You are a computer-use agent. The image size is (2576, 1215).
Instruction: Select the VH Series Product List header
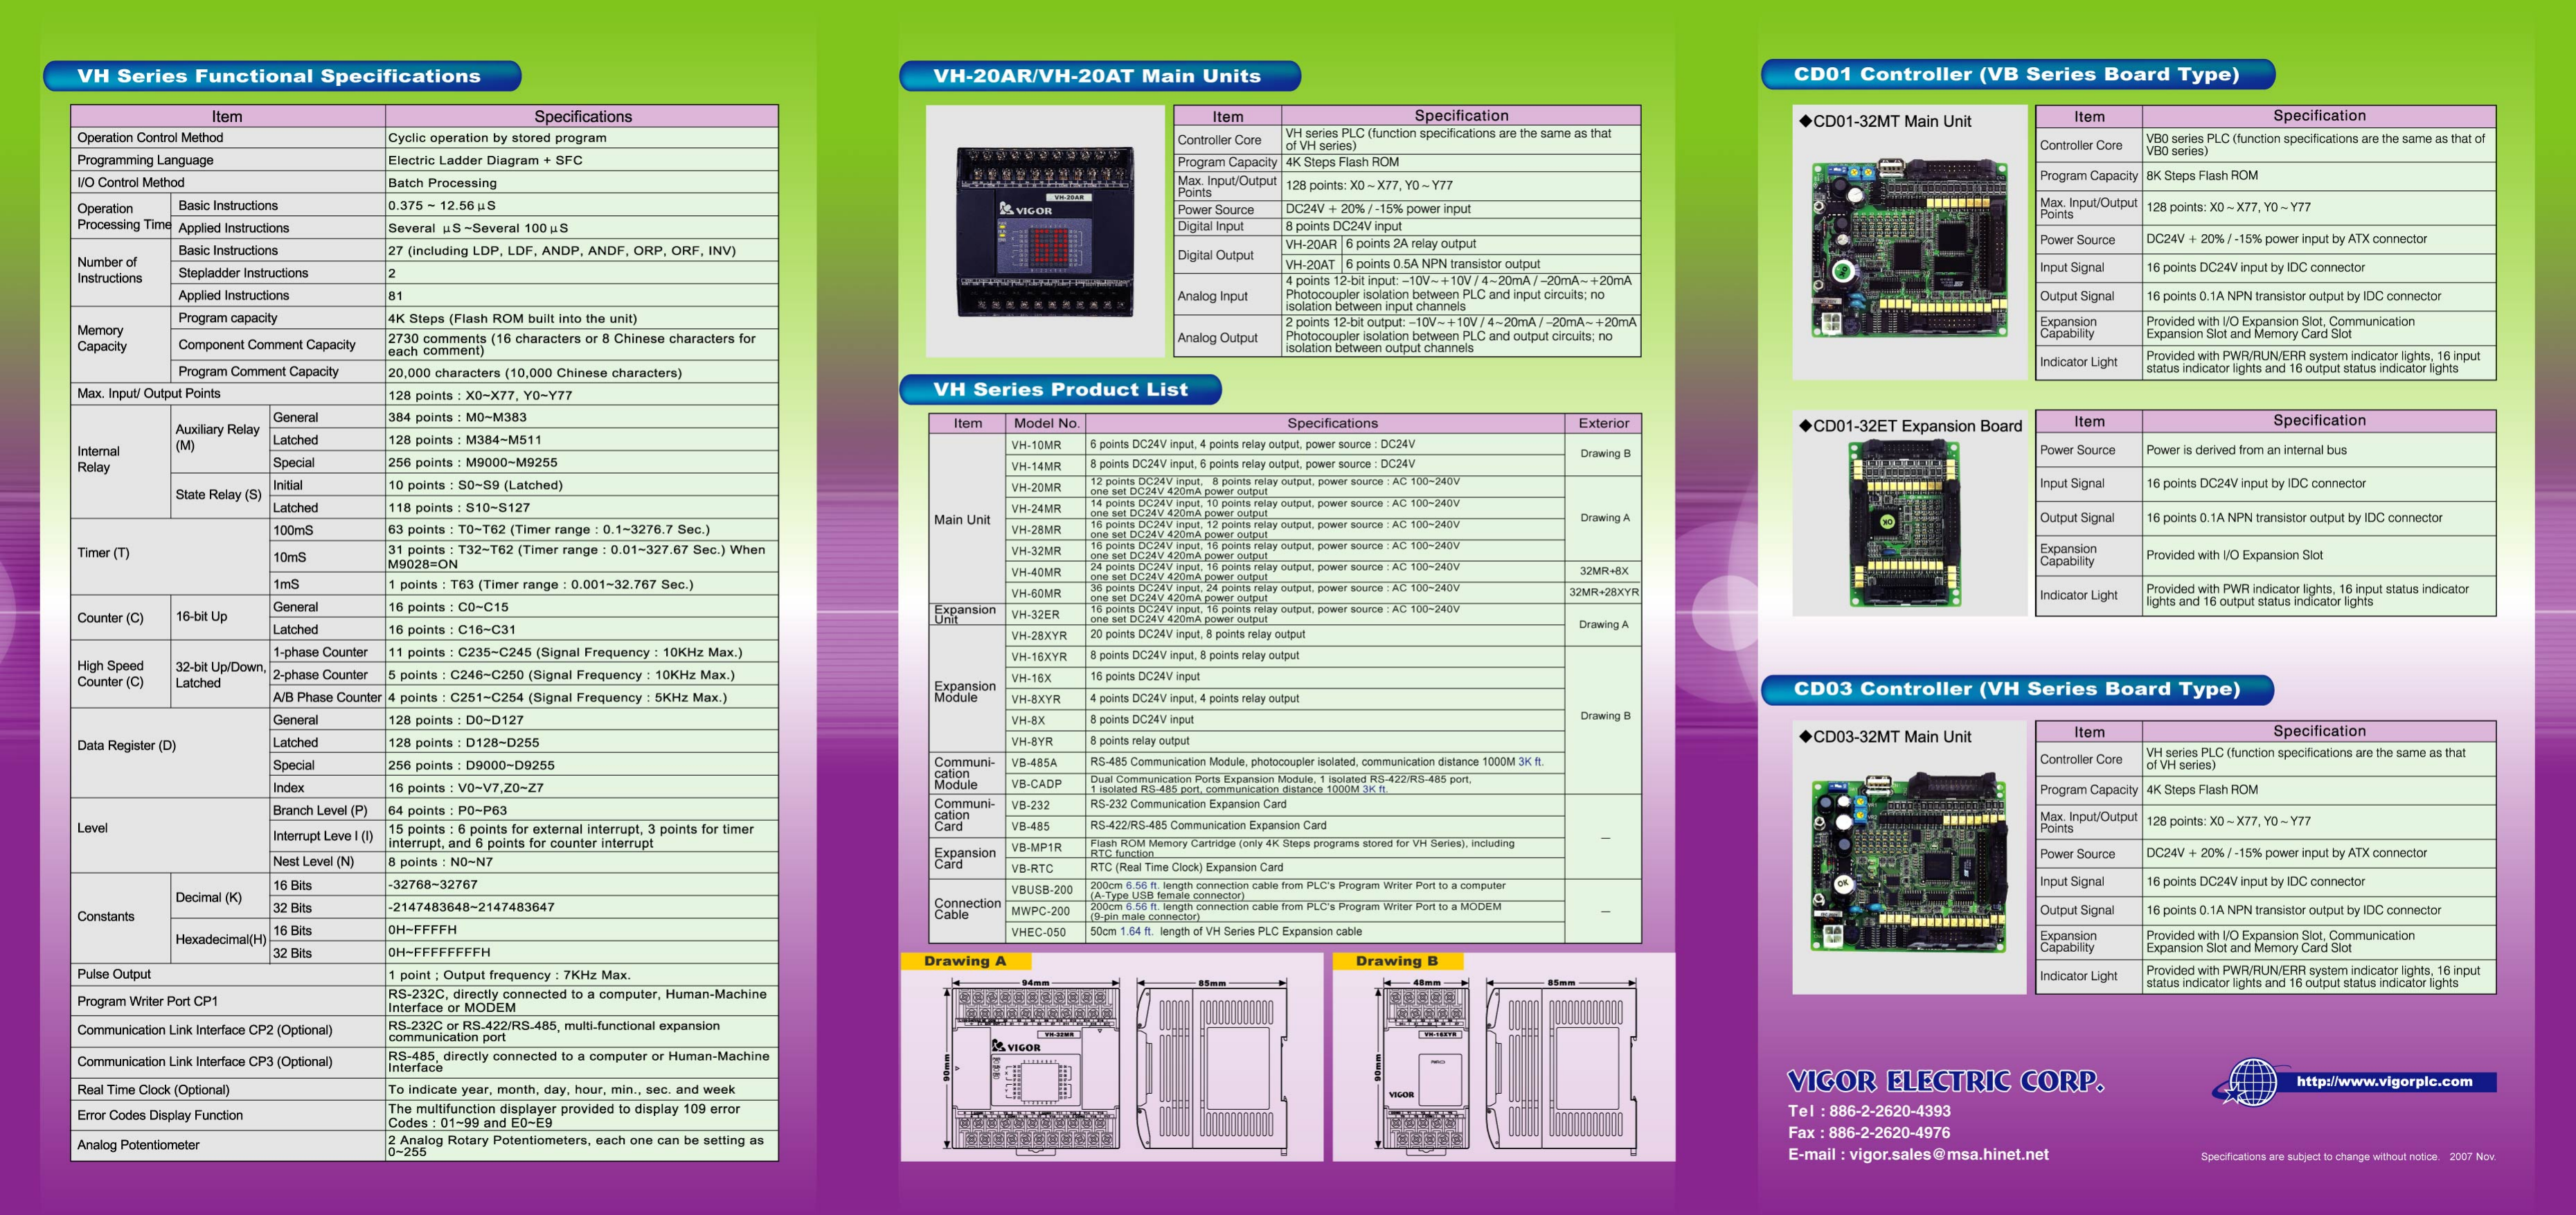(1061, 390)
